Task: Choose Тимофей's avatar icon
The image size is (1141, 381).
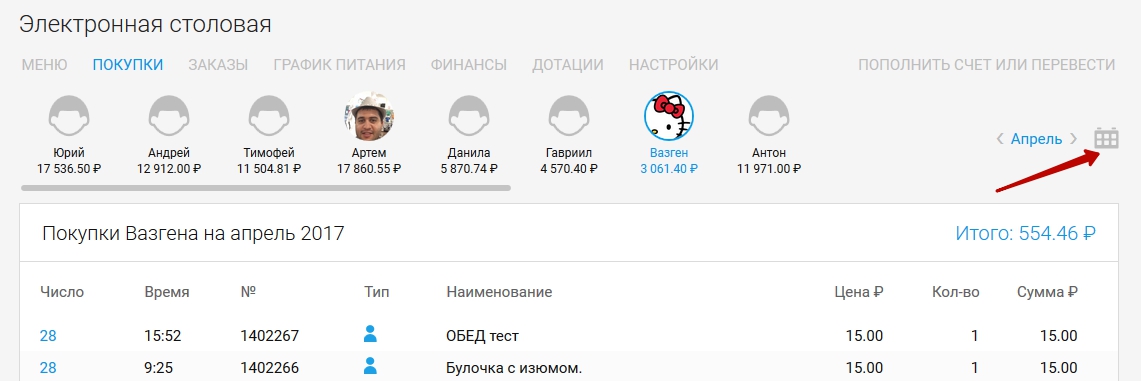Action: [269, 116]
